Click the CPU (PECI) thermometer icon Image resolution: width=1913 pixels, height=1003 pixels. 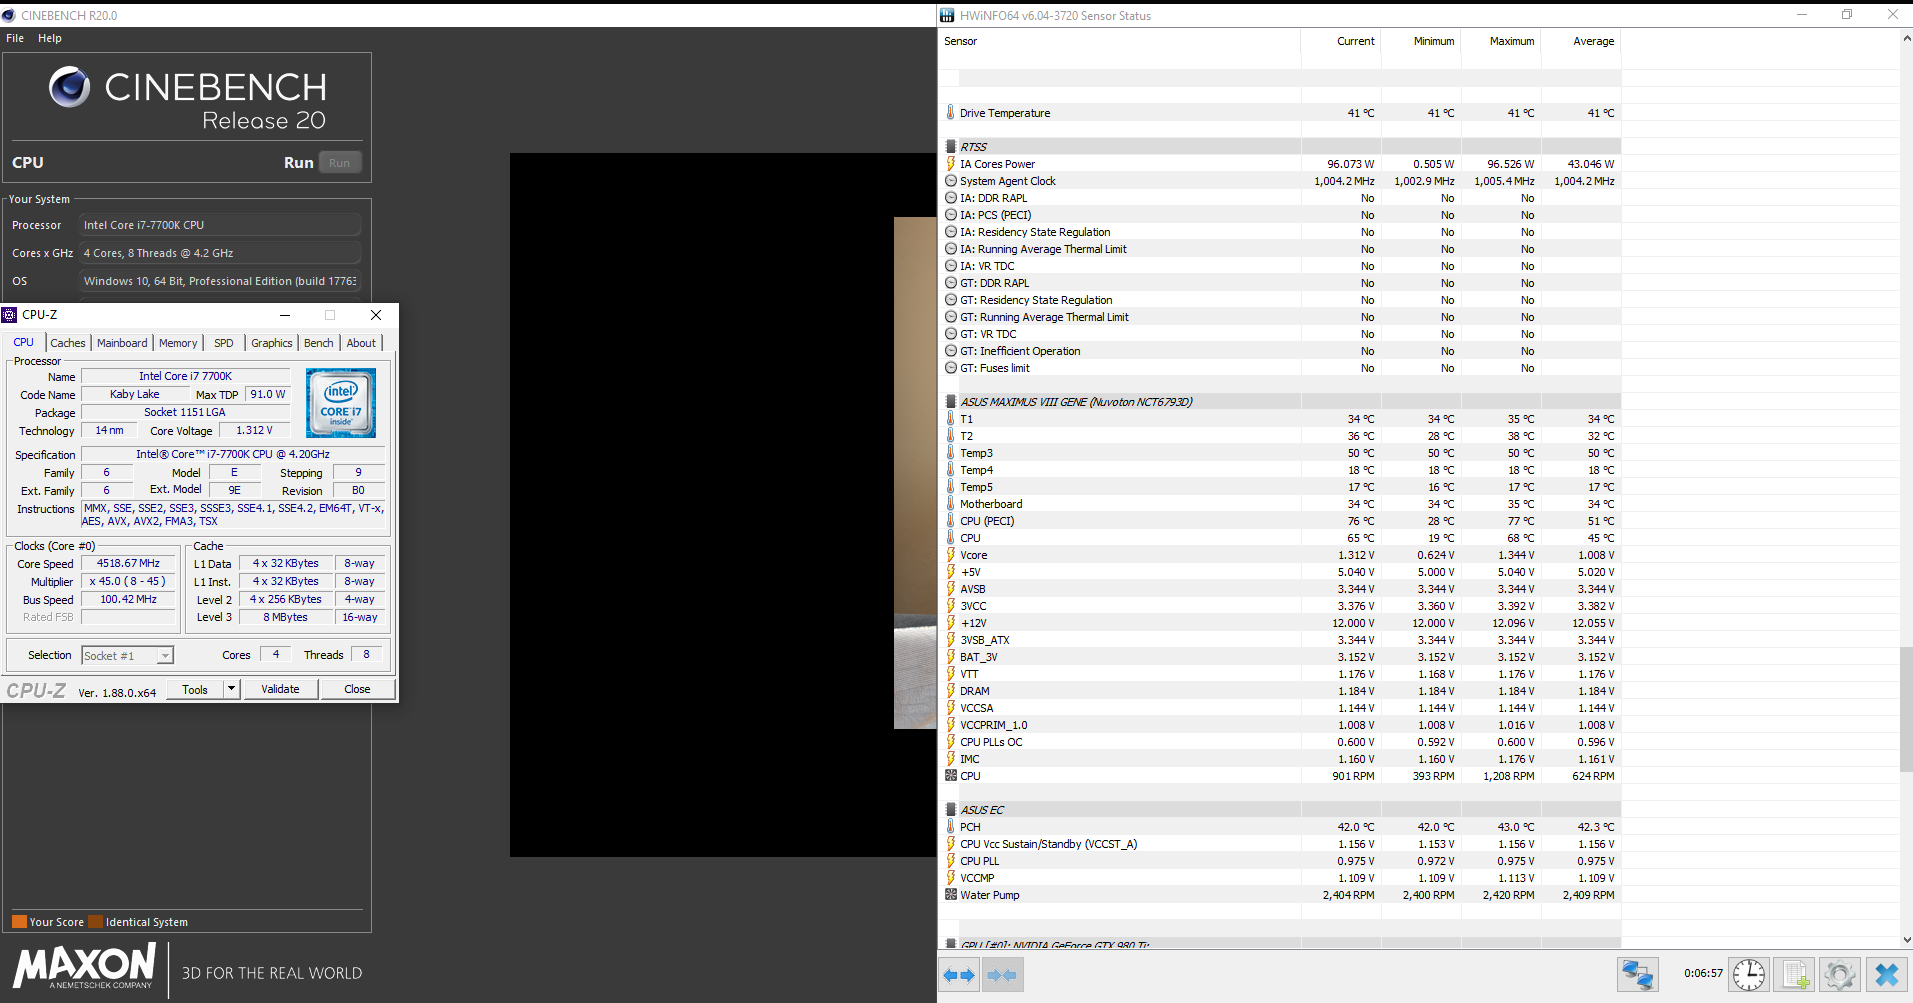pos(951,521)
